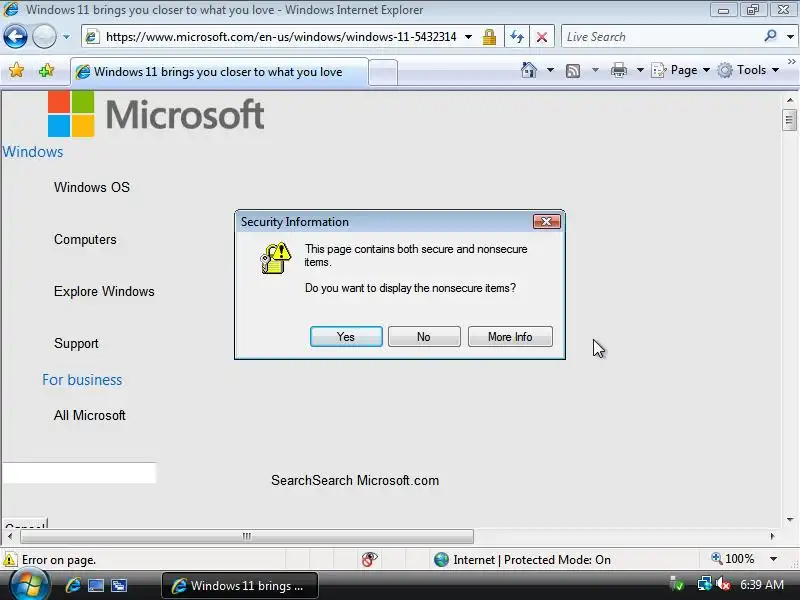Click the Back navigation arrow button
Image resolution: width=800 pixels, height=600 pixels.
(x=15, y=37)
